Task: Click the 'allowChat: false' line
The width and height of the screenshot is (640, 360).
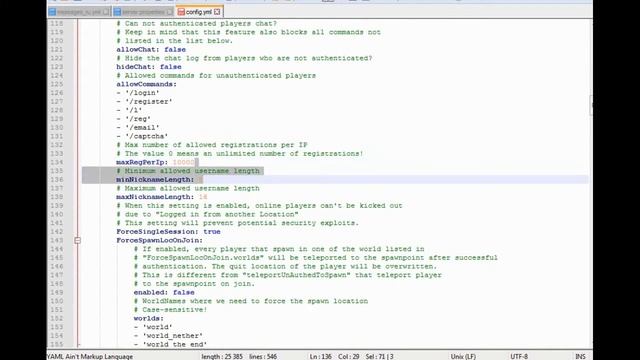Action: point(151,49)
